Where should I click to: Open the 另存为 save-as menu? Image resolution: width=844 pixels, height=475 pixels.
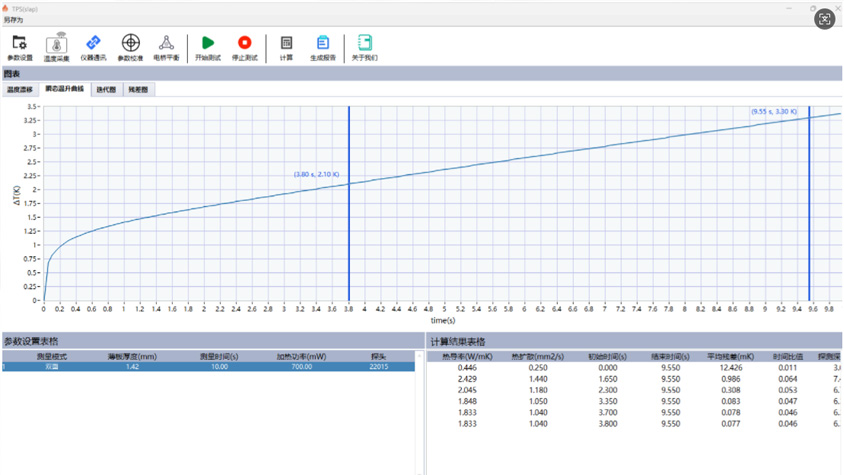click(13, 20)
